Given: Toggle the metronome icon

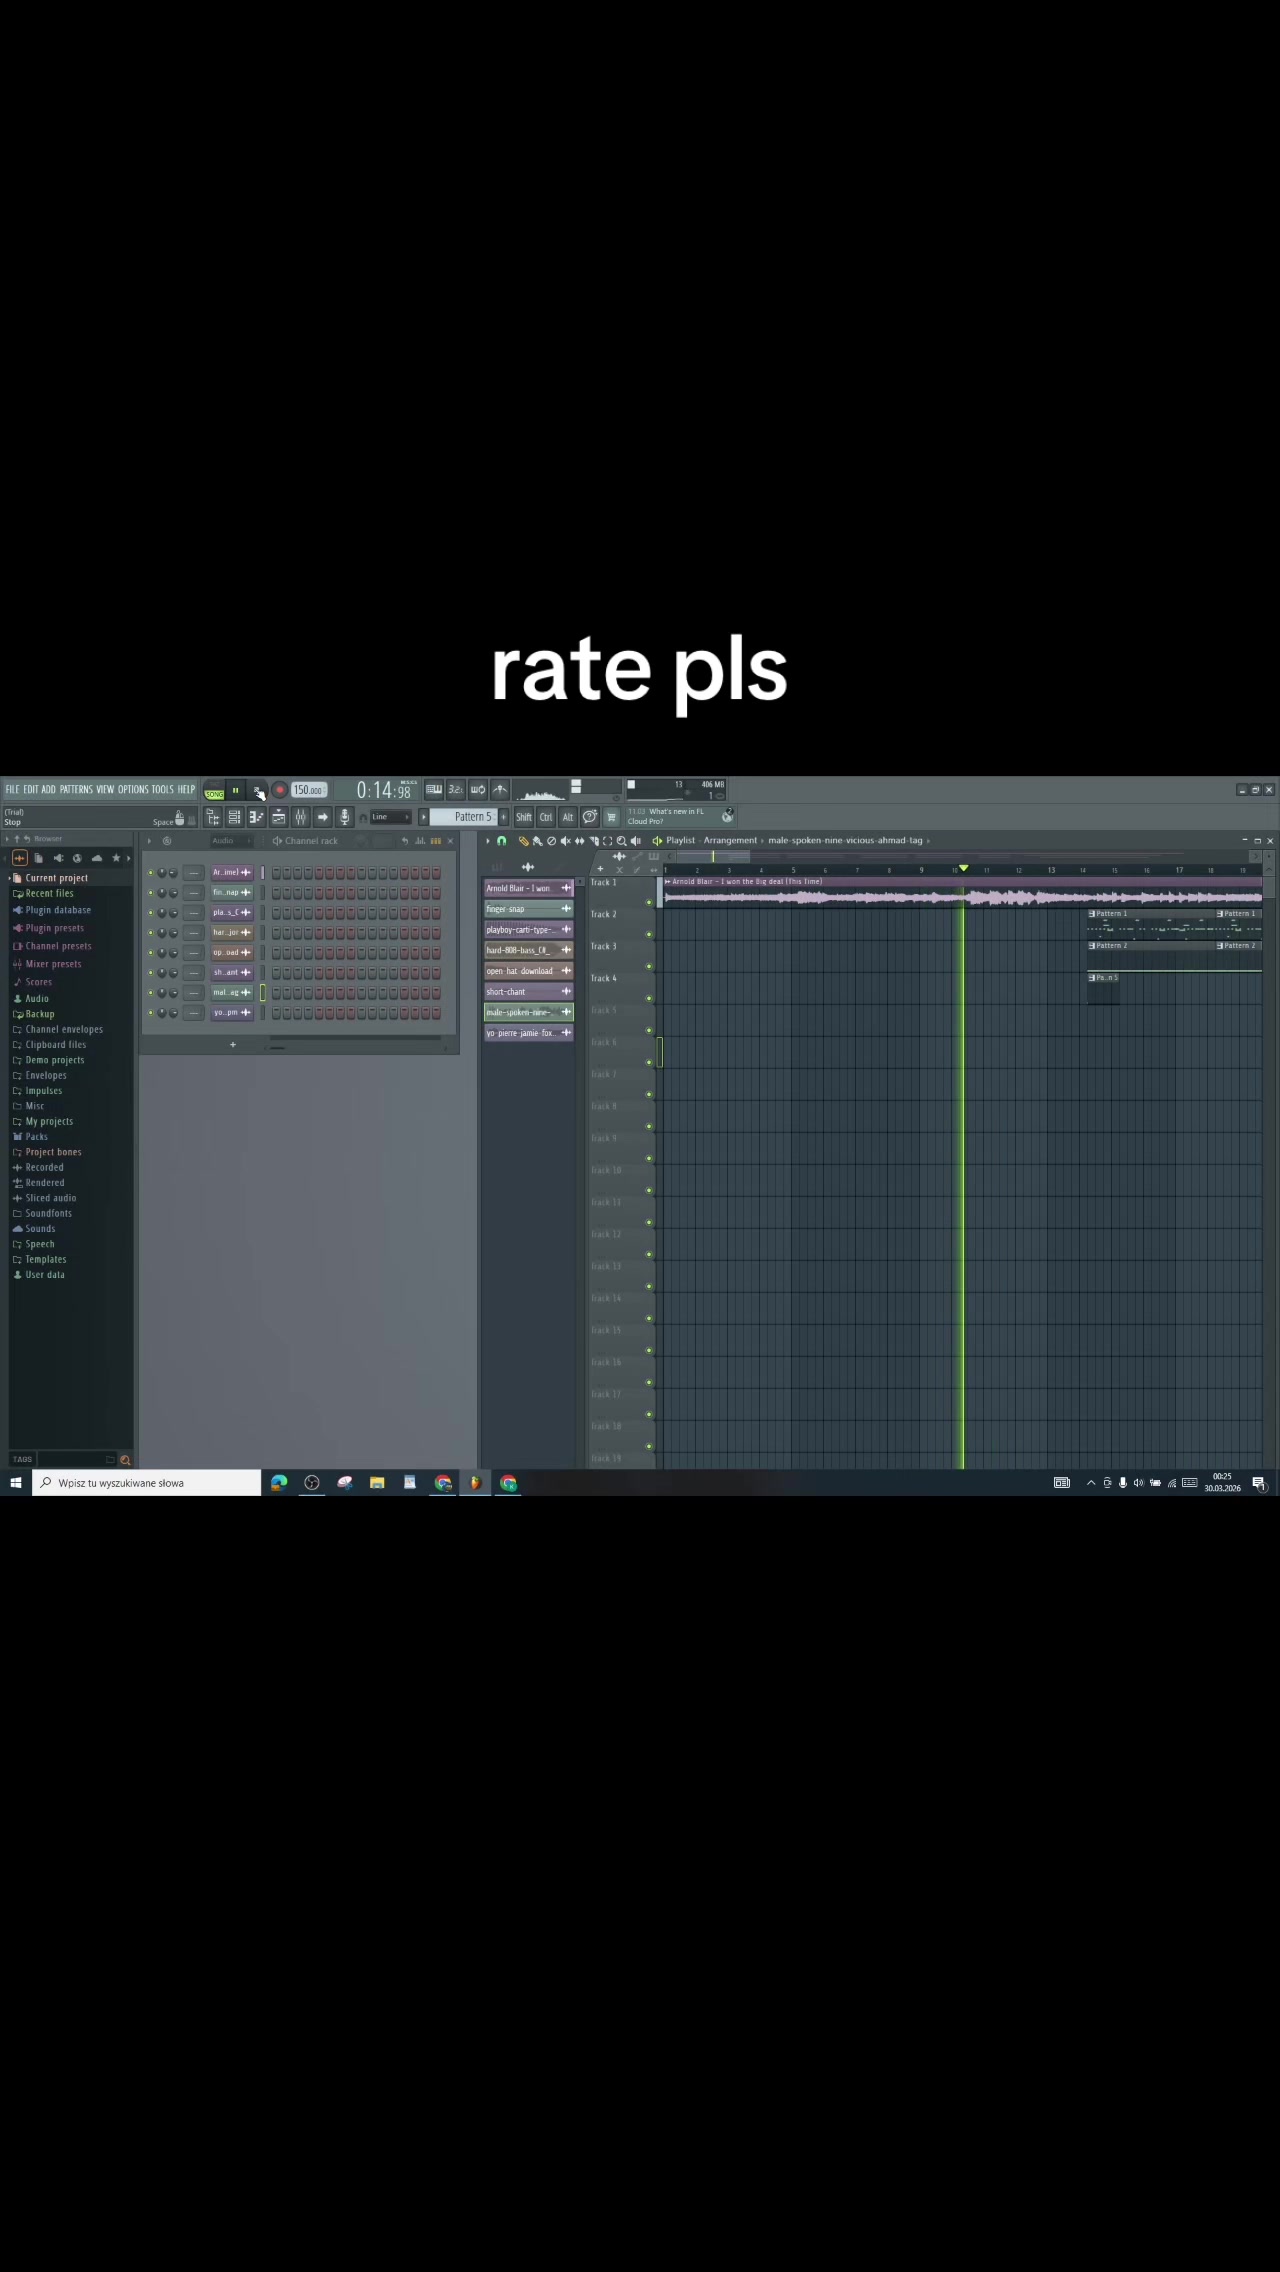Looking at the screenshot, I should (500, 790).
